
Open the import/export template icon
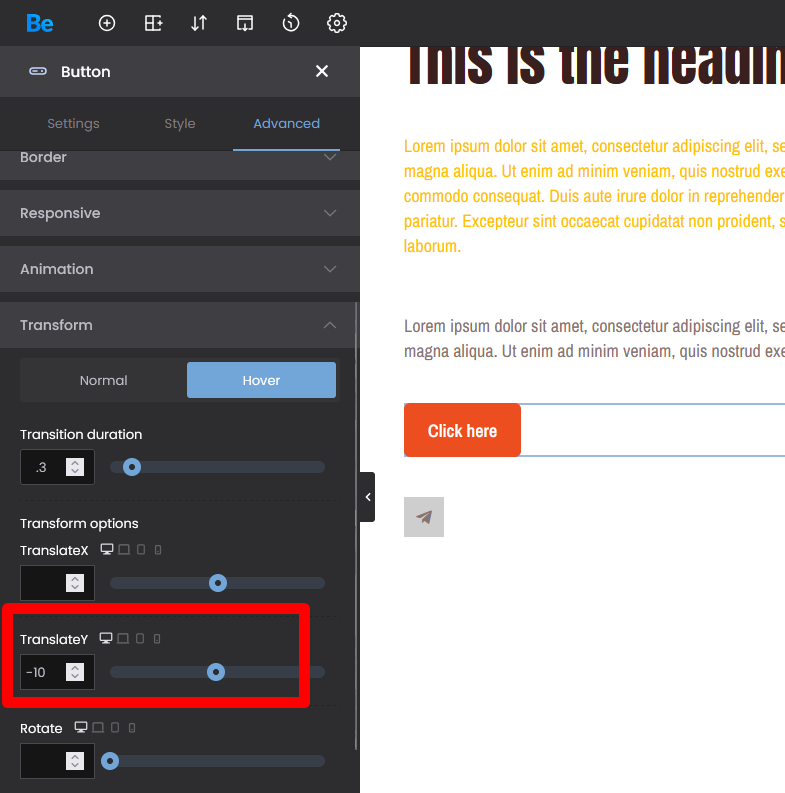coord(245,23)
